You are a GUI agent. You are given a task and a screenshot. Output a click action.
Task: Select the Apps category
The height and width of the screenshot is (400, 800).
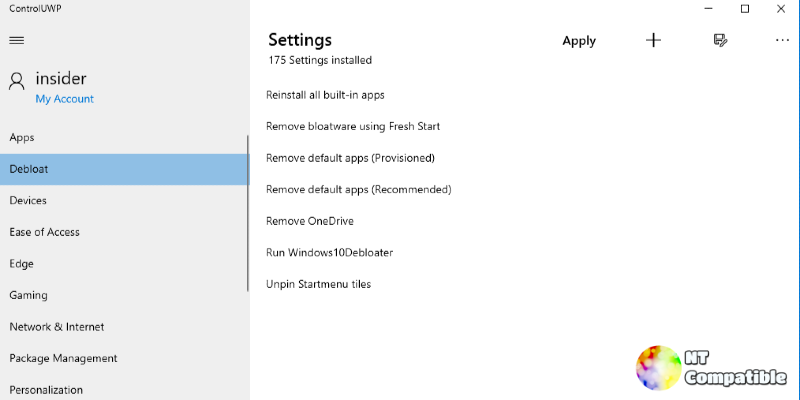point(124,138)
